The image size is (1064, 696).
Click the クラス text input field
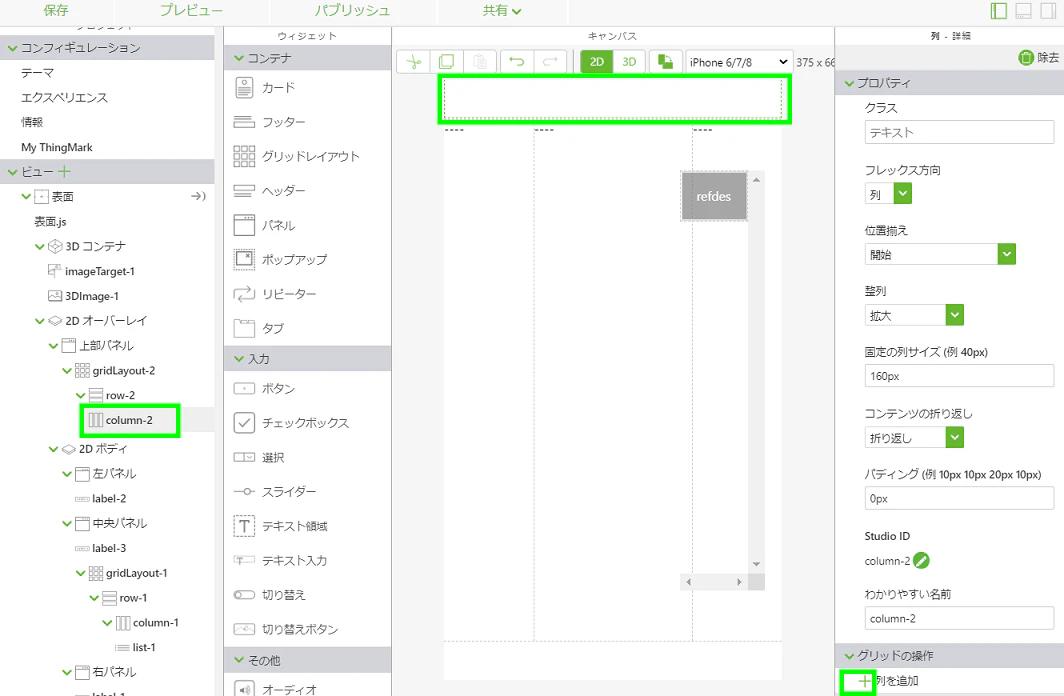pos(959,132)
